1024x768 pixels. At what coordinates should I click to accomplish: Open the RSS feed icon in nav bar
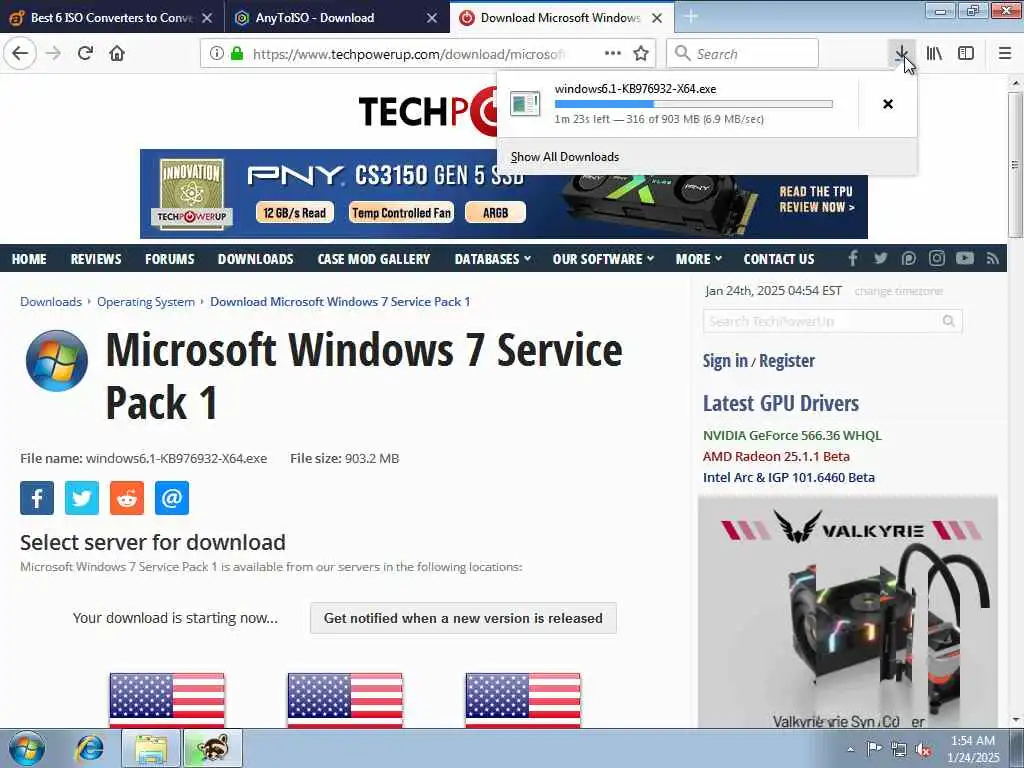[x=993, y=259]
